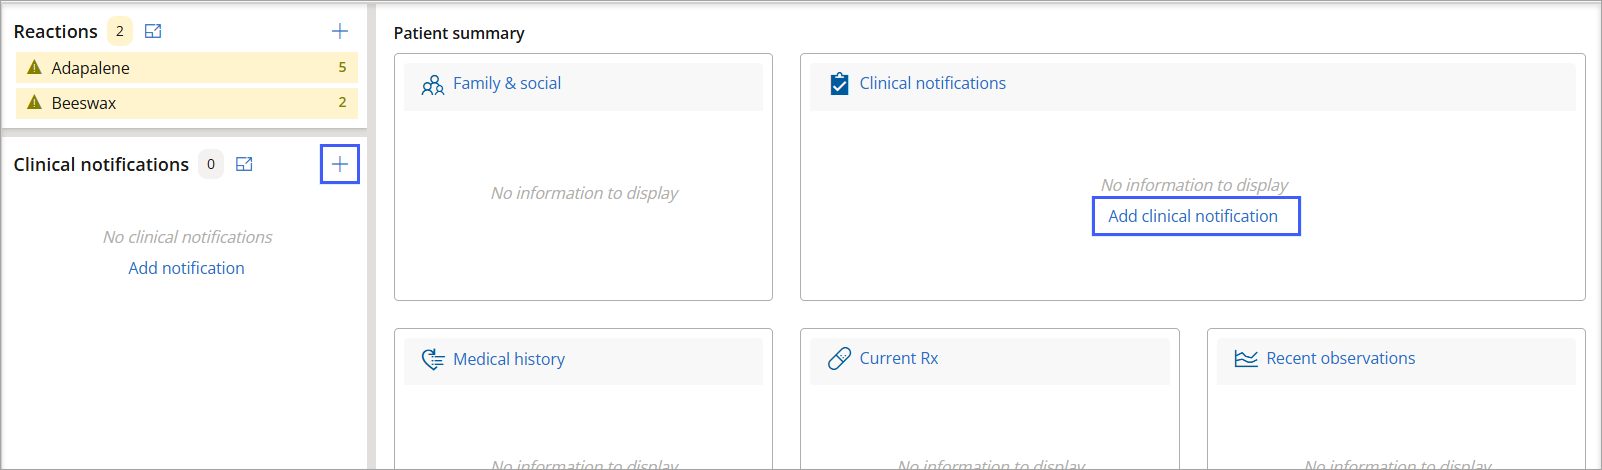Viewport: 1602px width, 470px height.
Task: Select the Beeswax reaction row
Action: 187,102
